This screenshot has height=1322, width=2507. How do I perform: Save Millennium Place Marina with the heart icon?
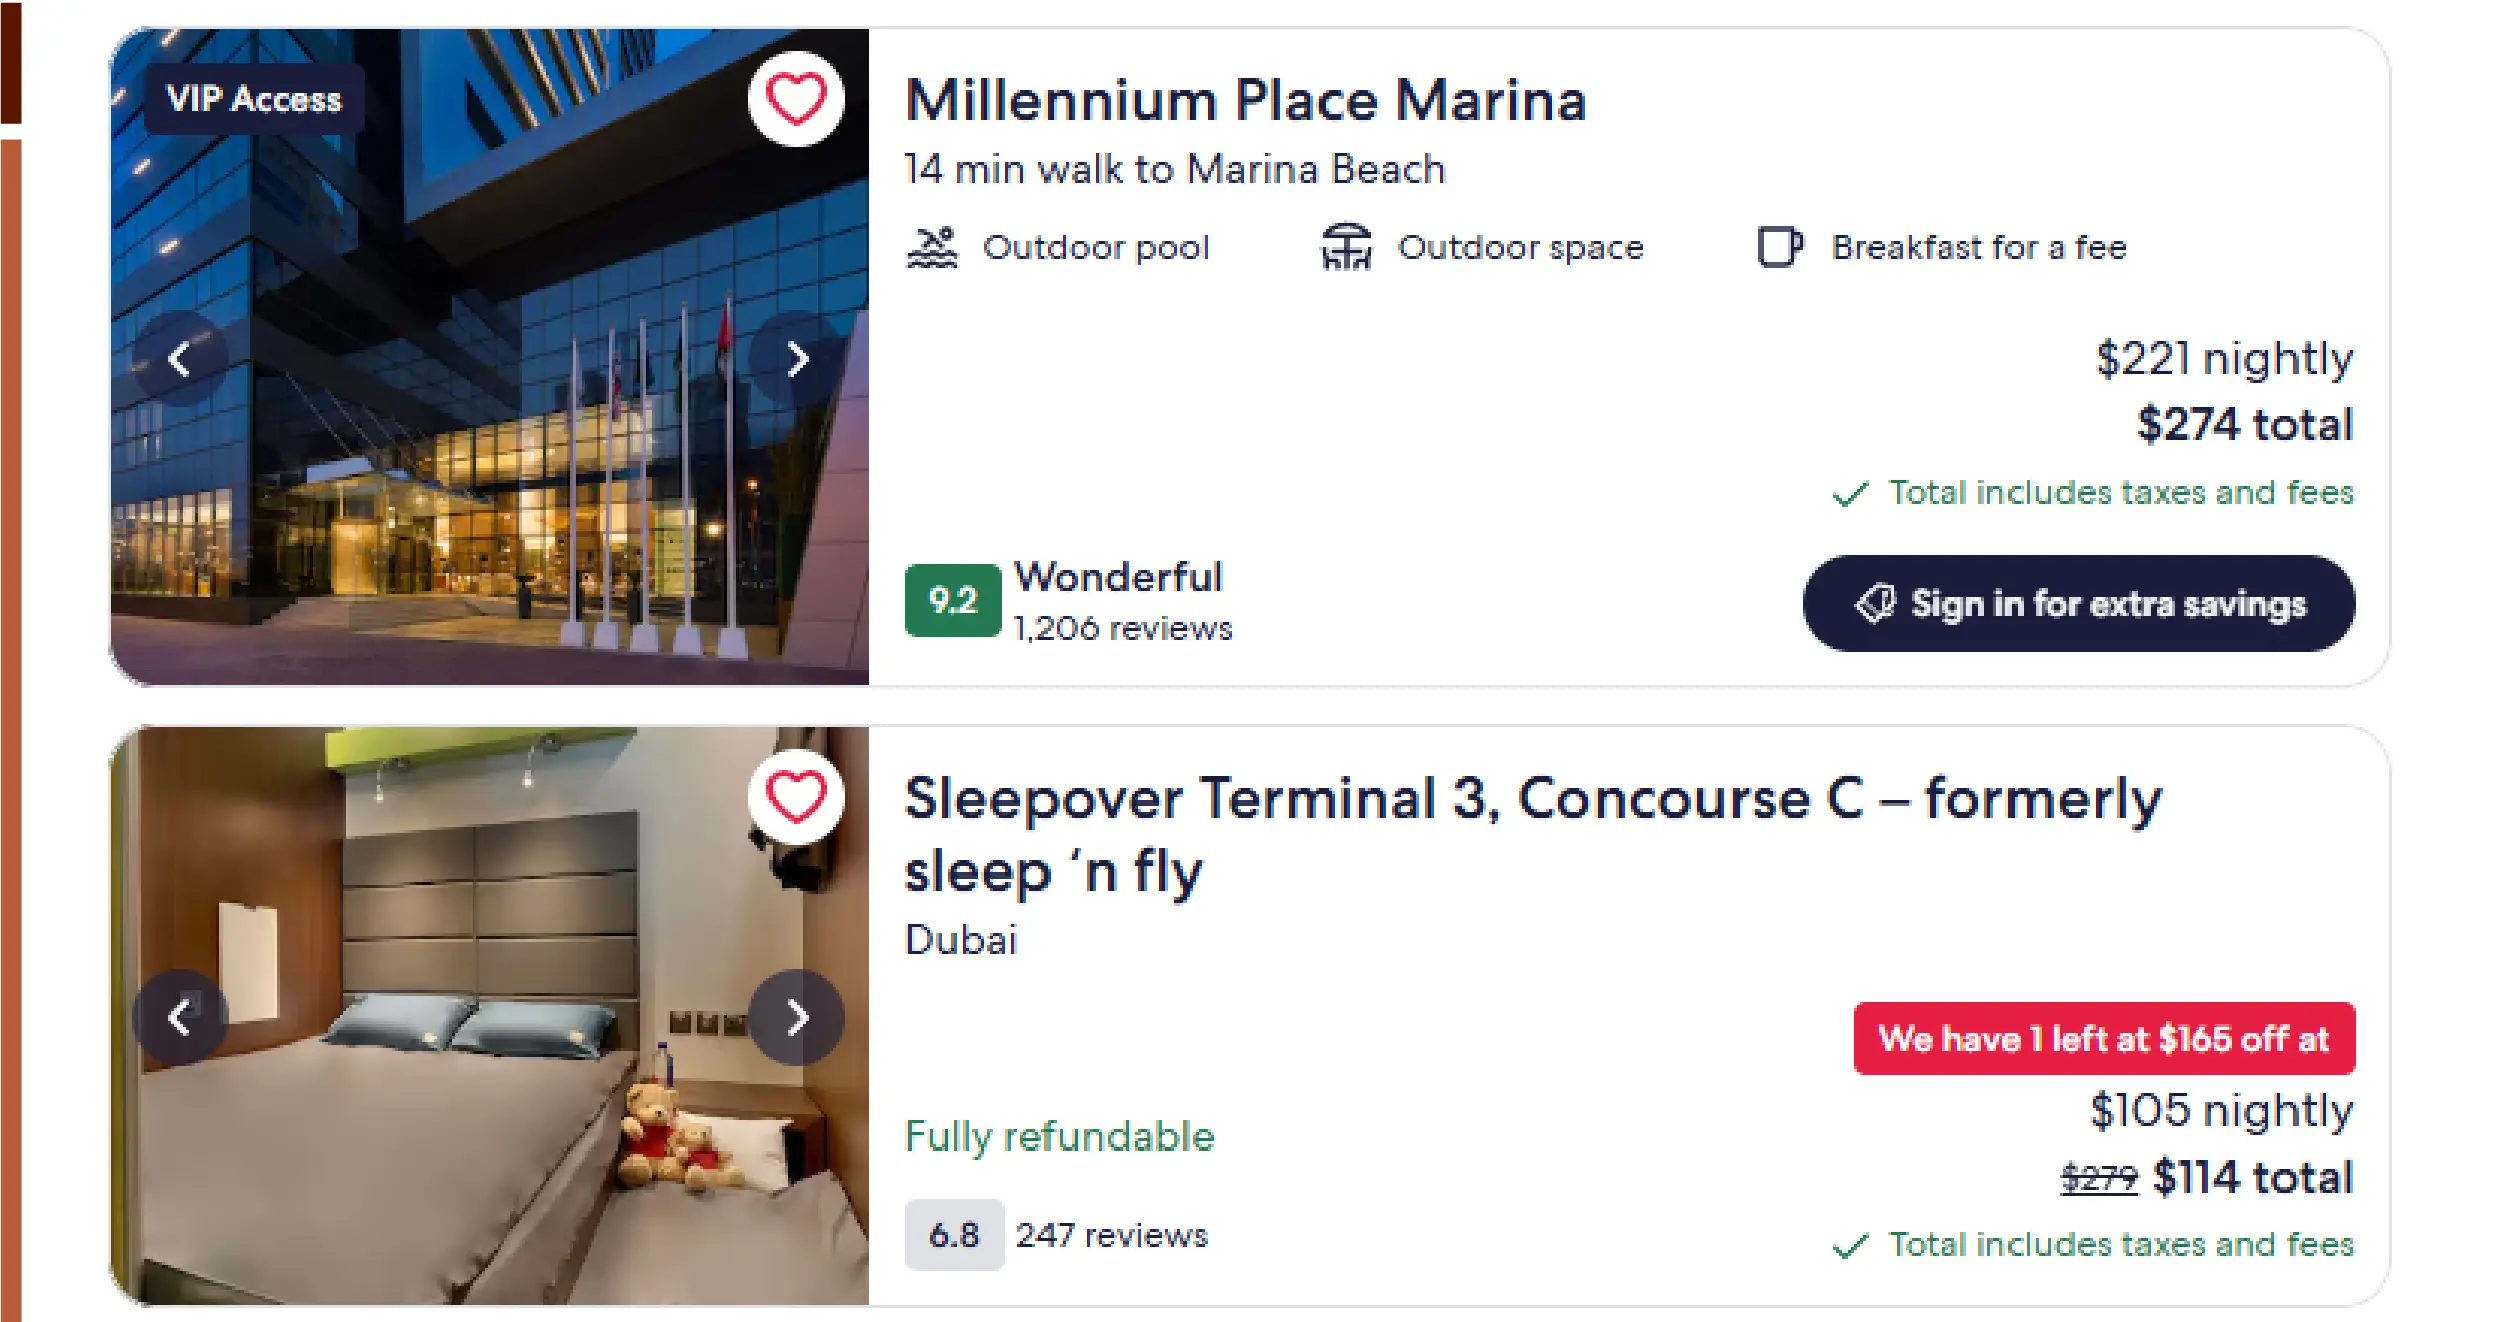click(795, 98)
